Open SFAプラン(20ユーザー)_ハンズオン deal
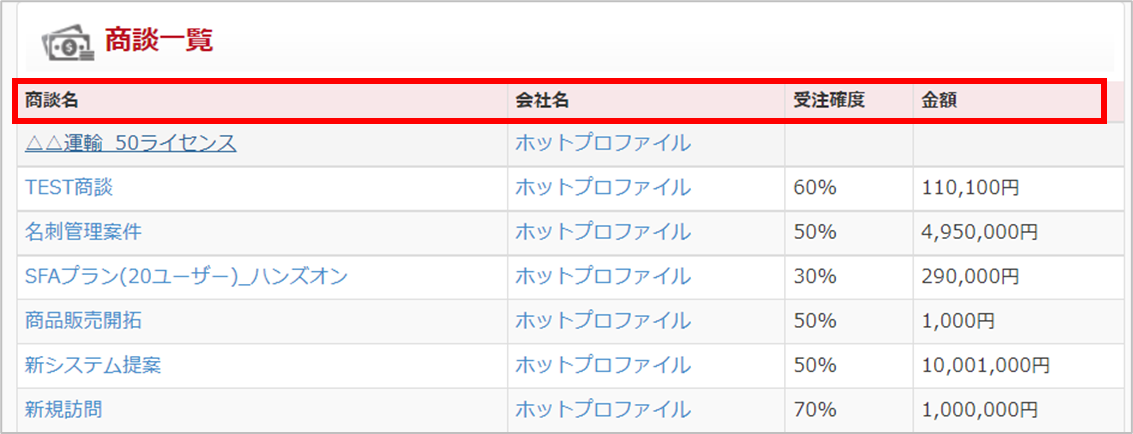Viewport: 1133px width, 434px height. [186, 276]
